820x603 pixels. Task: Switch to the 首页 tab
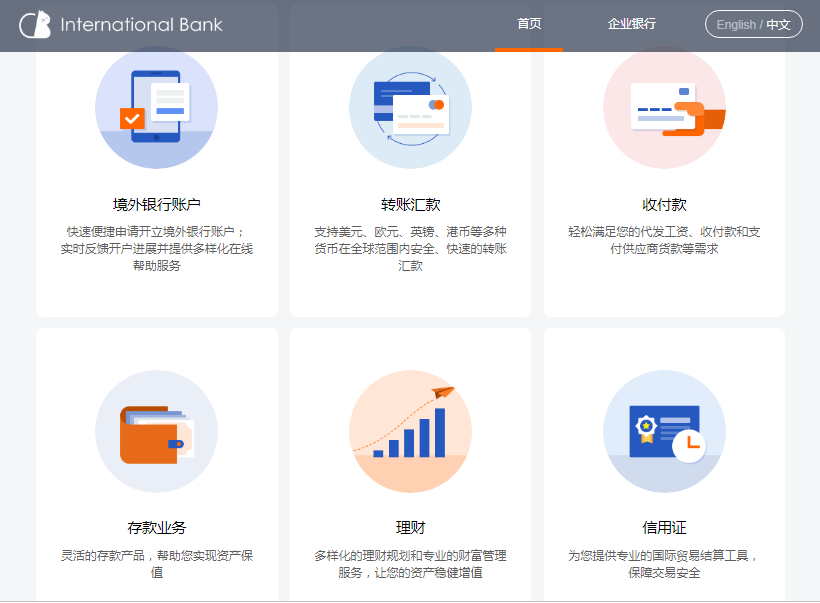tap(529, 25)
